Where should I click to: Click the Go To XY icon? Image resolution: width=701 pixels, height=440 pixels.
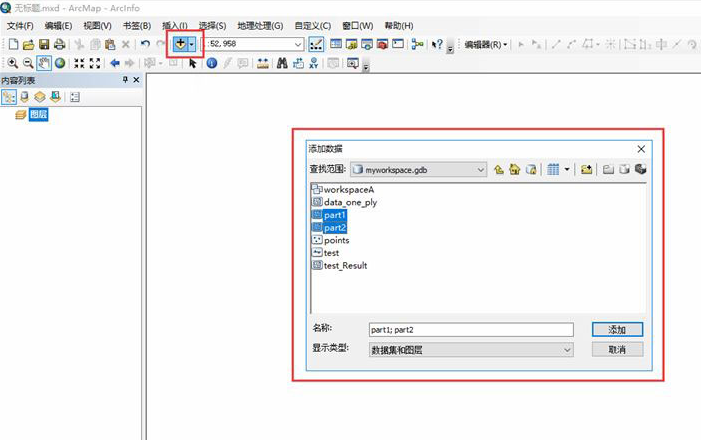314,63
